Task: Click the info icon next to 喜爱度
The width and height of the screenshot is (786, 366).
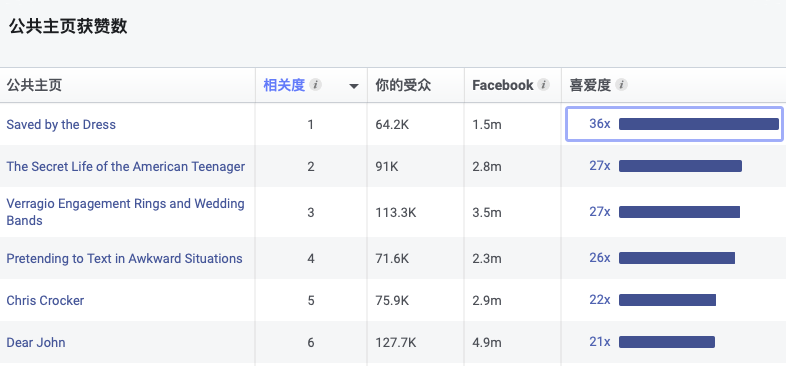Action: [621, 84]
